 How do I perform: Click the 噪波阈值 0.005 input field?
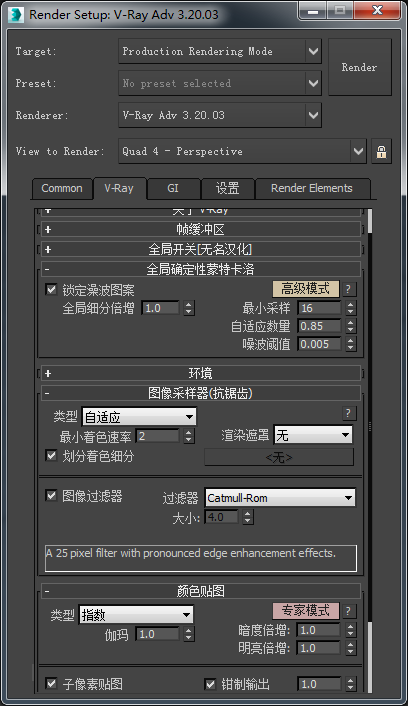click(319, 344)
